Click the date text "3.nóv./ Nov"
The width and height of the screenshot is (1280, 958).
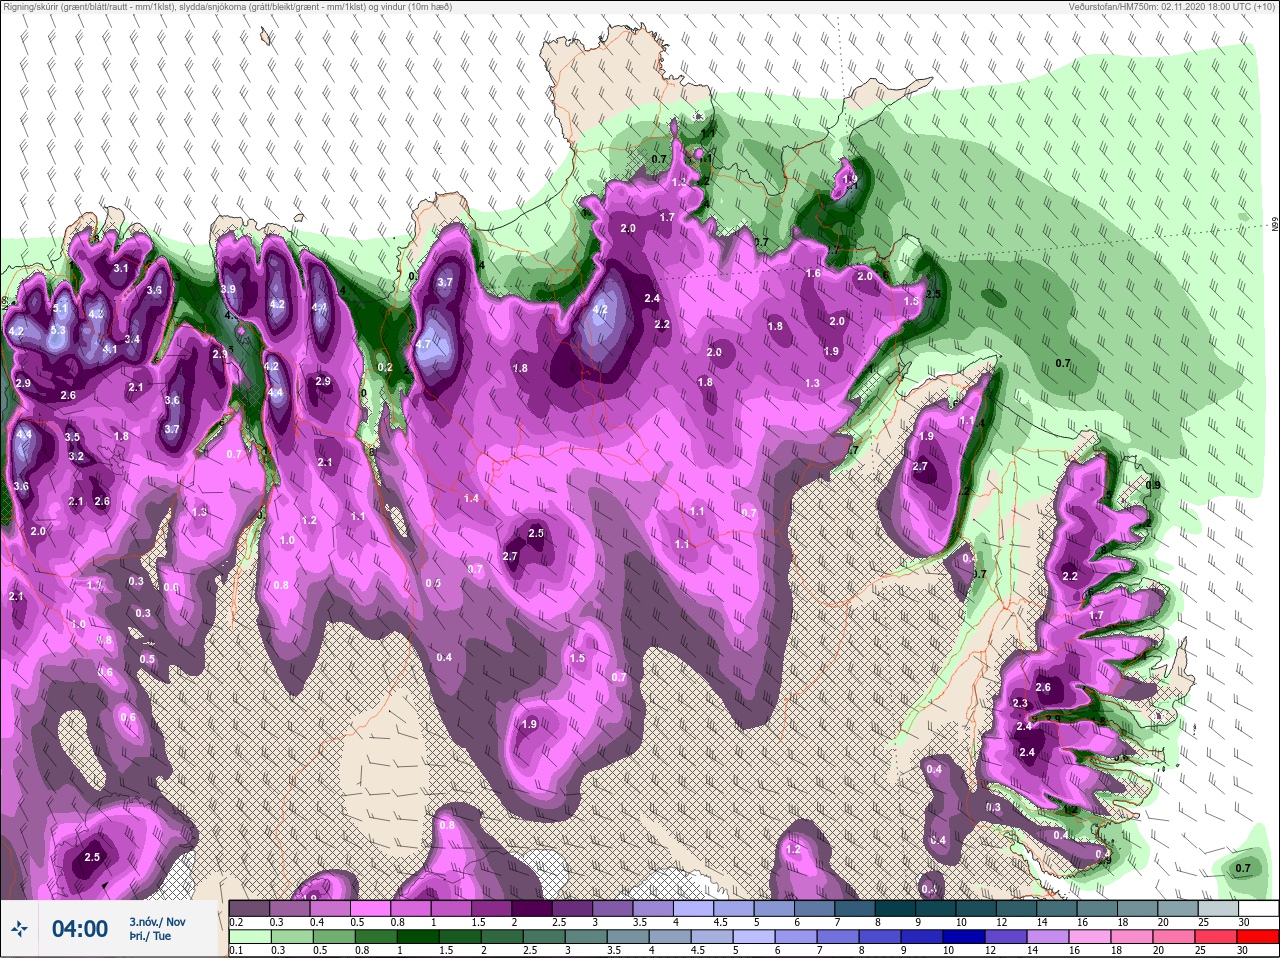[157, 921]
